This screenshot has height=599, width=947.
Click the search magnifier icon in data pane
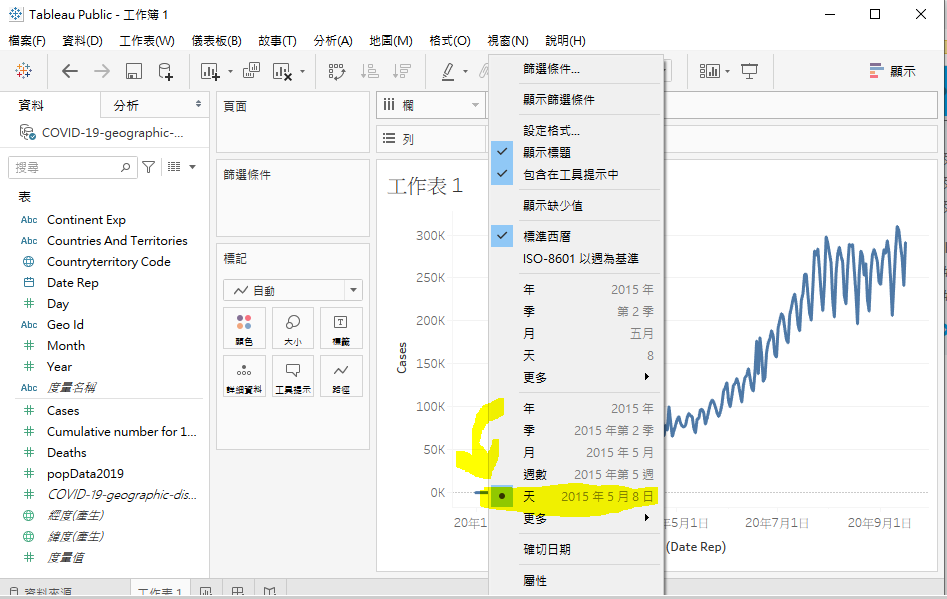(126, 167)
